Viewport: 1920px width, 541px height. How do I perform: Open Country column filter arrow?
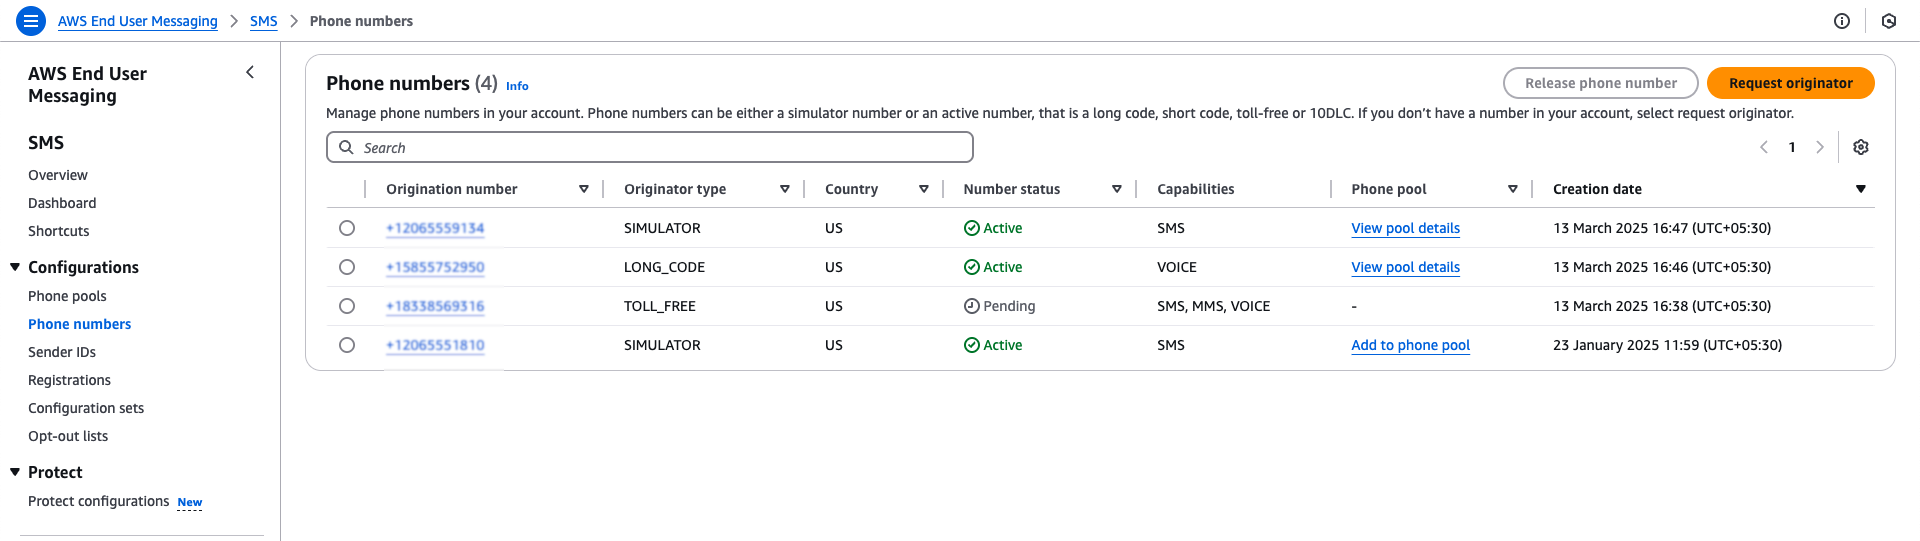924,189
